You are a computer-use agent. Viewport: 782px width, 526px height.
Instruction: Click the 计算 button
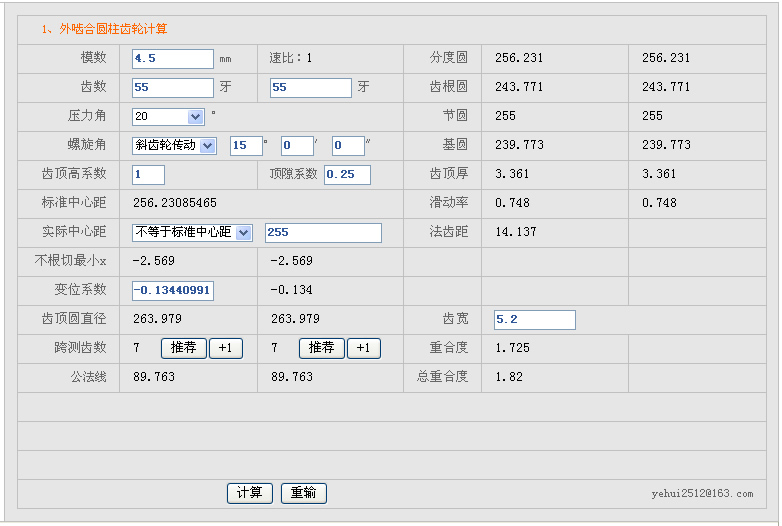point(249,493)
